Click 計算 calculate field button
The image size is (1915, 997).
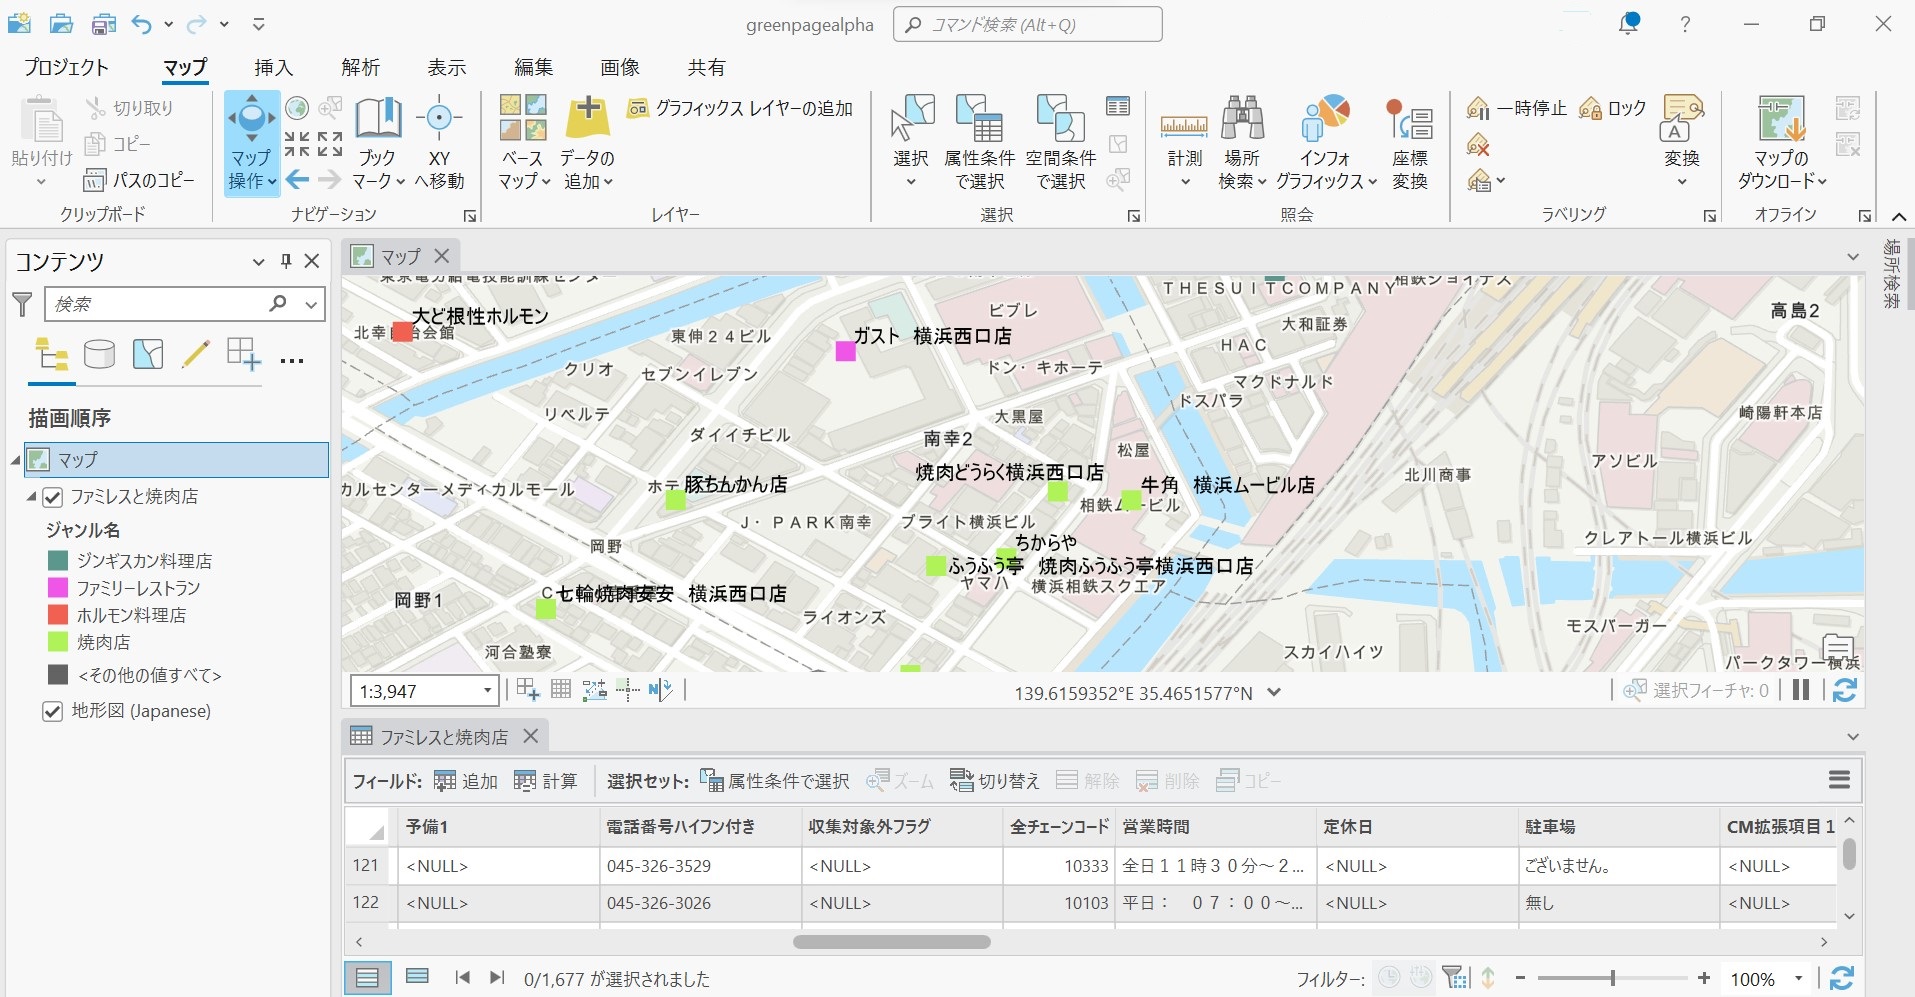545,781
